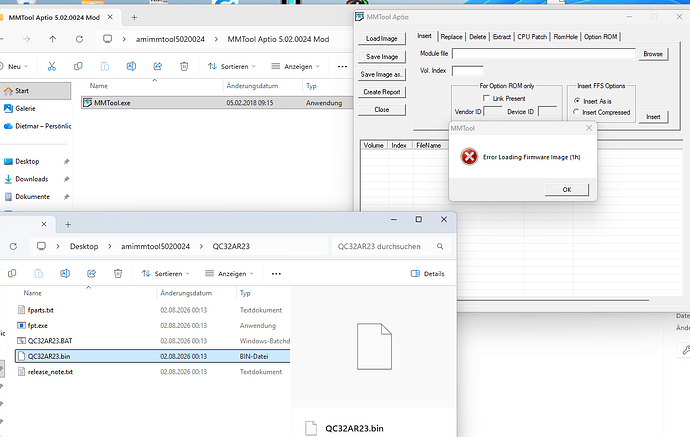The width and height of the screenshot is (690, 437).
Task: Switch to Extract tab in MMTool
Action: click(502, 37)
